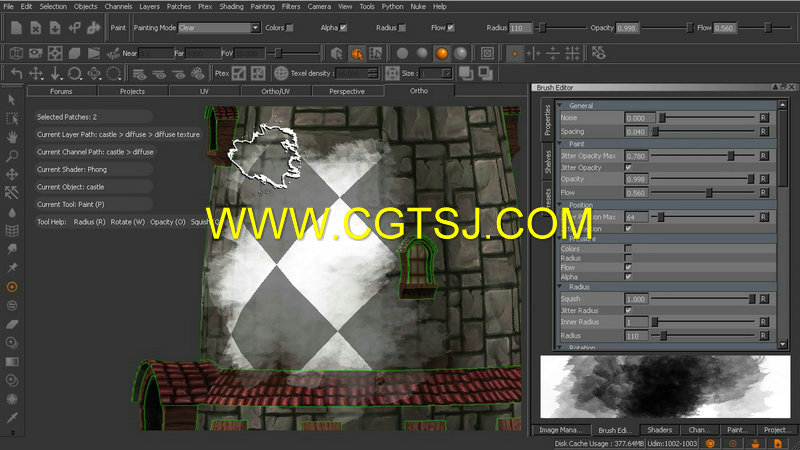Switch to the Perspective view tab
Screen dimensions: 800x450
tap(347, 91)
